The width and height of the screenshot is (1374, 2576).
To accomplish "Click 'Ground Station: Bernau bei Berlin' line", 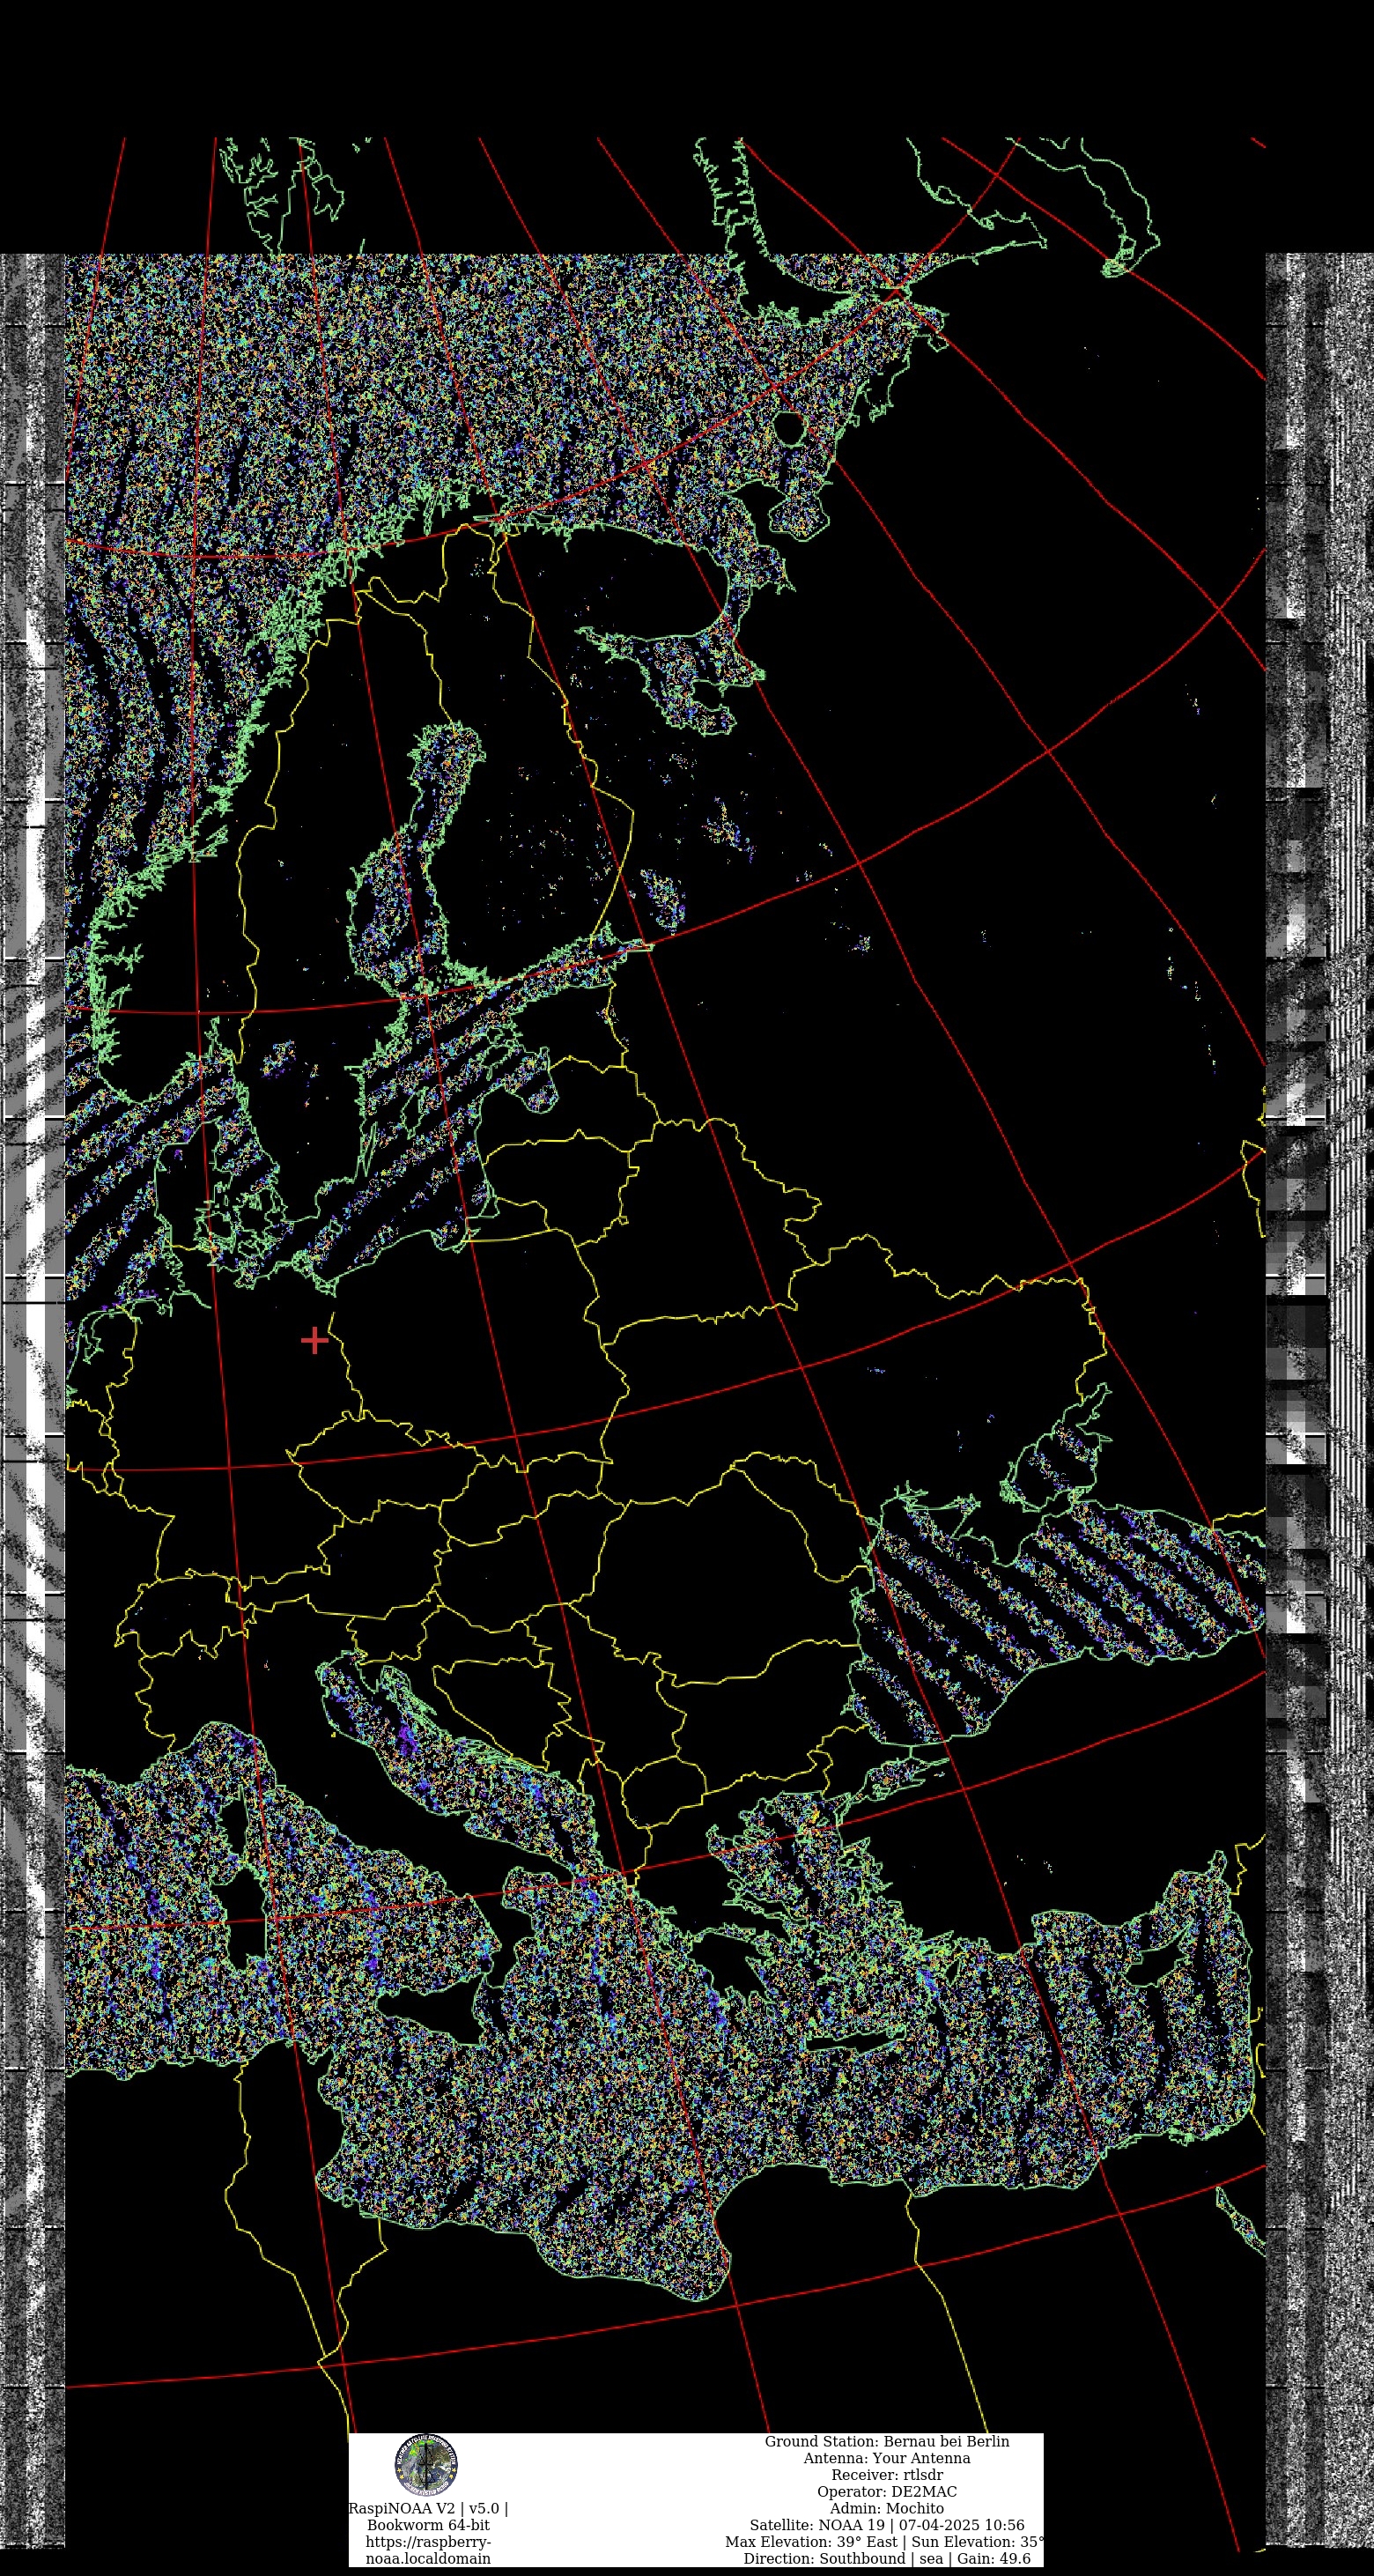I will (x=887, y=2441).
